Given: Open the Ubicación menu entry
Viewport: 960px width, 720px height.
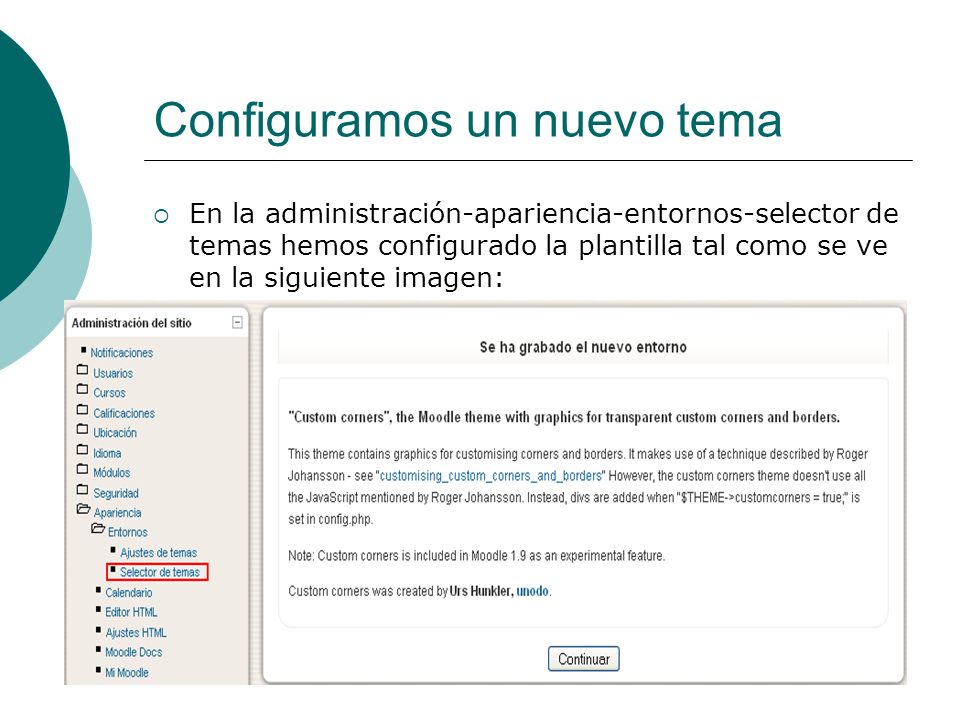Looking at the screenshot, I should coord(114,432).
